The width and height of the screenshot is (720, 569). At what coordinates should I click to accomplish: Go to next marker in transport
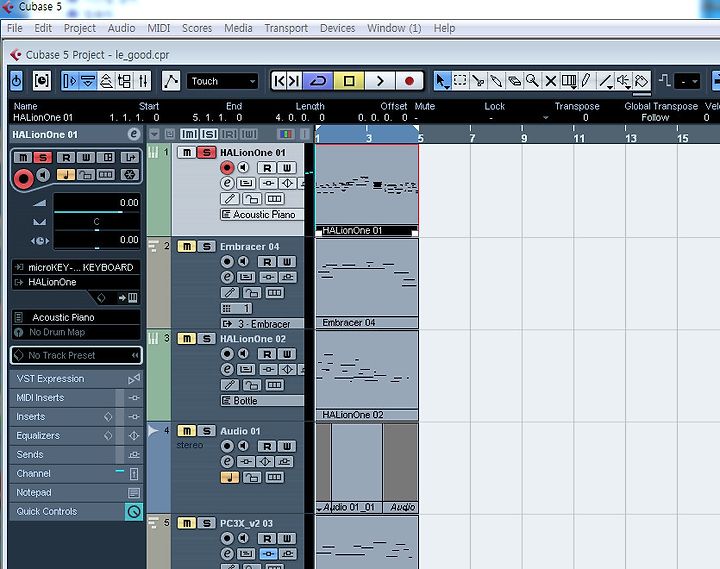pyautogui.click(x=294, y=81)
